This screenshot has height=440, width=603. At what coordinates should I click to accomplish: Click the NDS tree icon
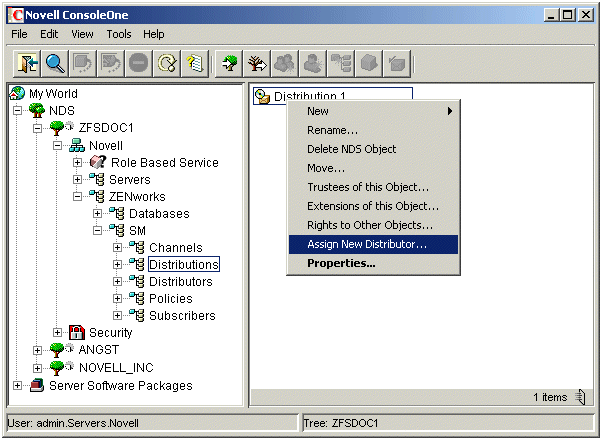coord(37,110)
